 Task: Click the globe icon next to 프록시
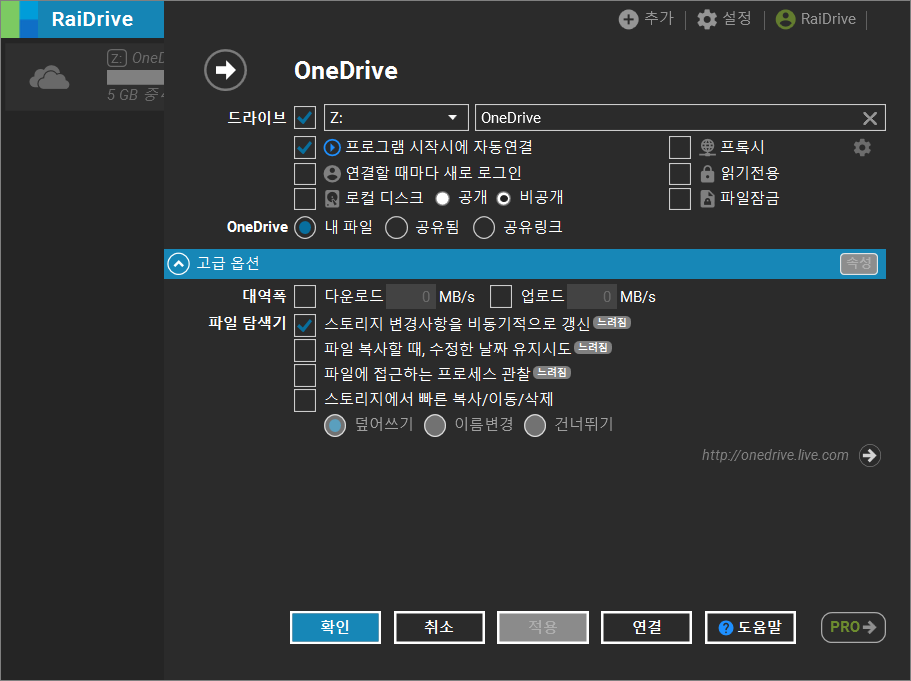point(707,148)
